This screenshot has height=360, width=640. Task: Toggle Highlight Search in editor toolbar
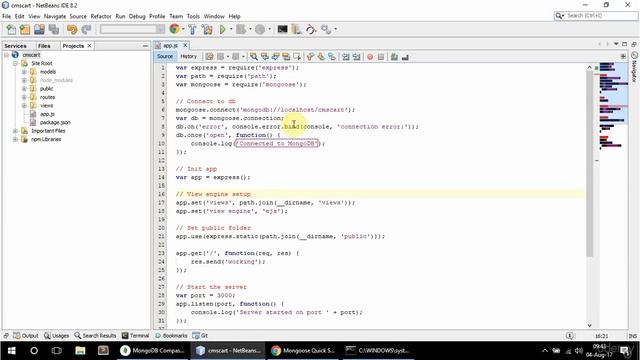pyautogui.click(x=286, y=57)
